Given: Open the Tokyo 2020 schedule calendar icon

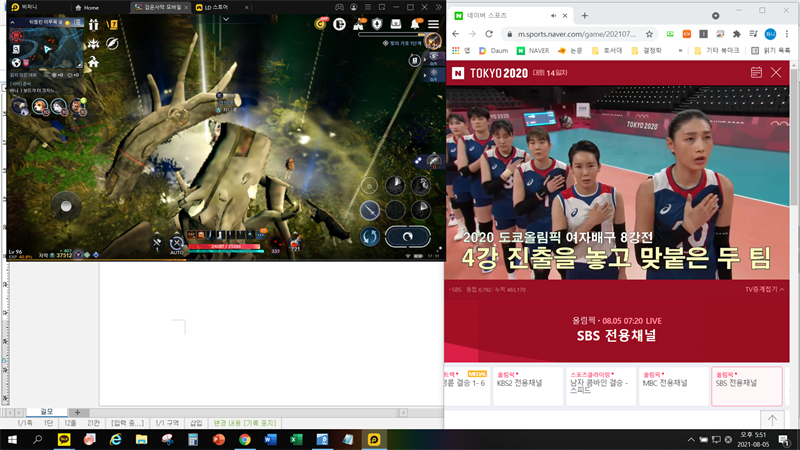Looking at the screenshot, I should pos(756,72).
